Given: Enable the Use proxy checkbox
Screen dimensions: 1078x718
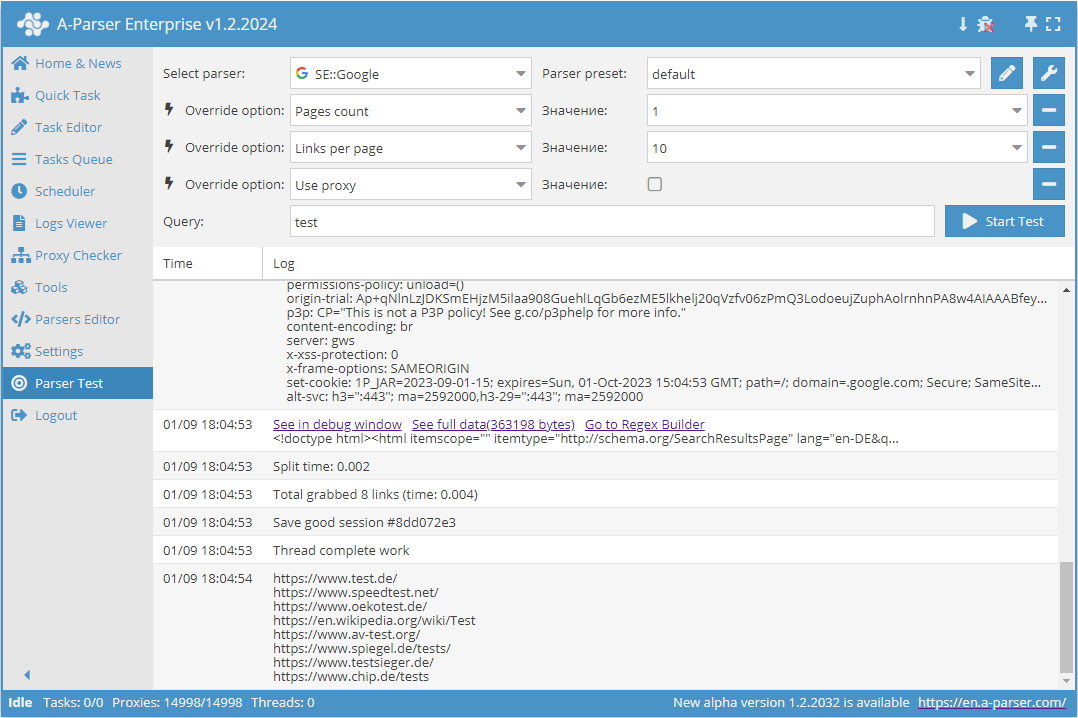Looking at the screenshot, I should click(x=655, y=184).
